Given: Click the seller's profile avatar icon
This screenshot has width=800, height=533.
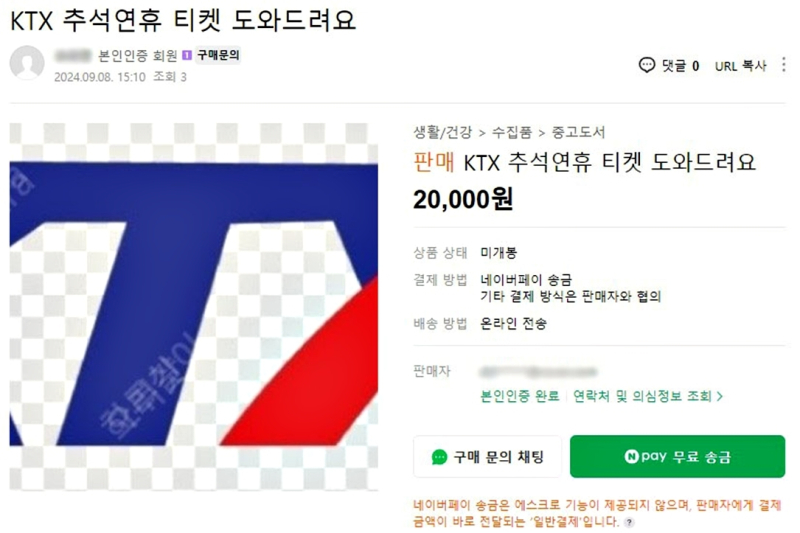Looking at the screenshot, I should click(27, 63).
